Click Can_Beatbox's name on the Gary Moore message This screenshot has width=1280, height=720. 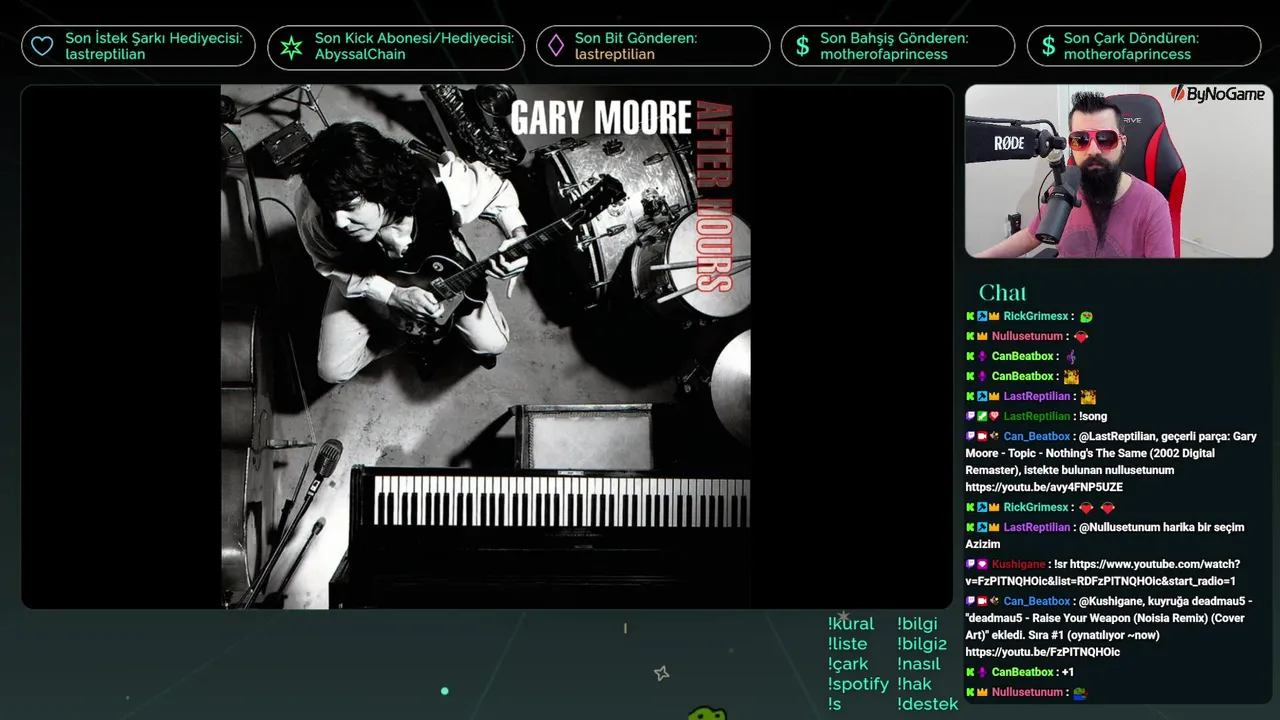(x=1037, y=436)
